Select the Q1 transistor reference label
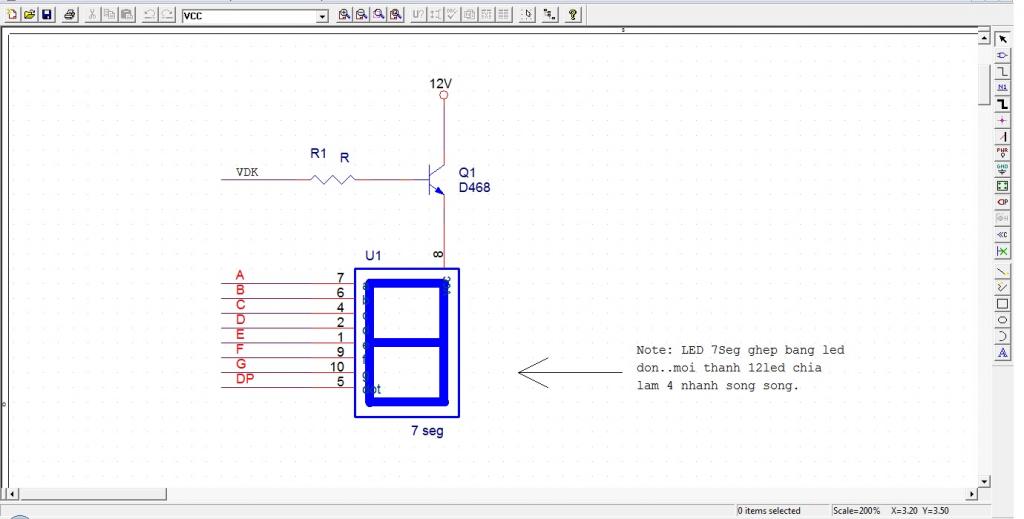Screen dimensions: 1024x519 467,172
